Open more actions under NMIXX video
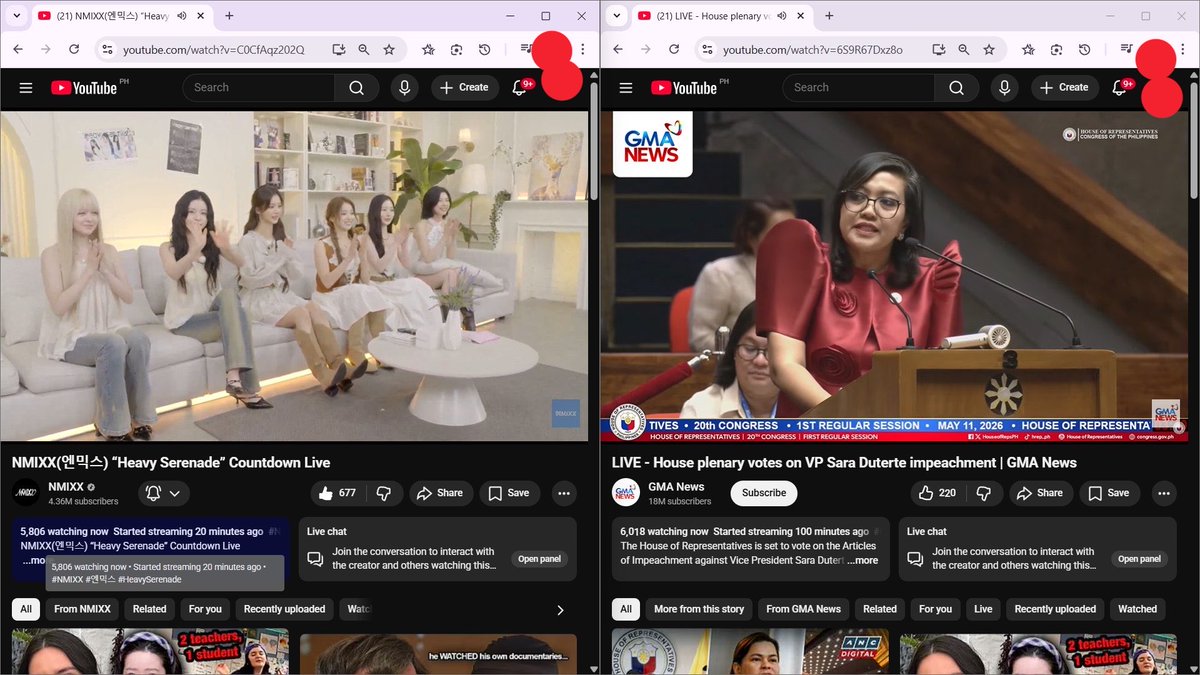Screen dimensions: 1200x675 564,493
